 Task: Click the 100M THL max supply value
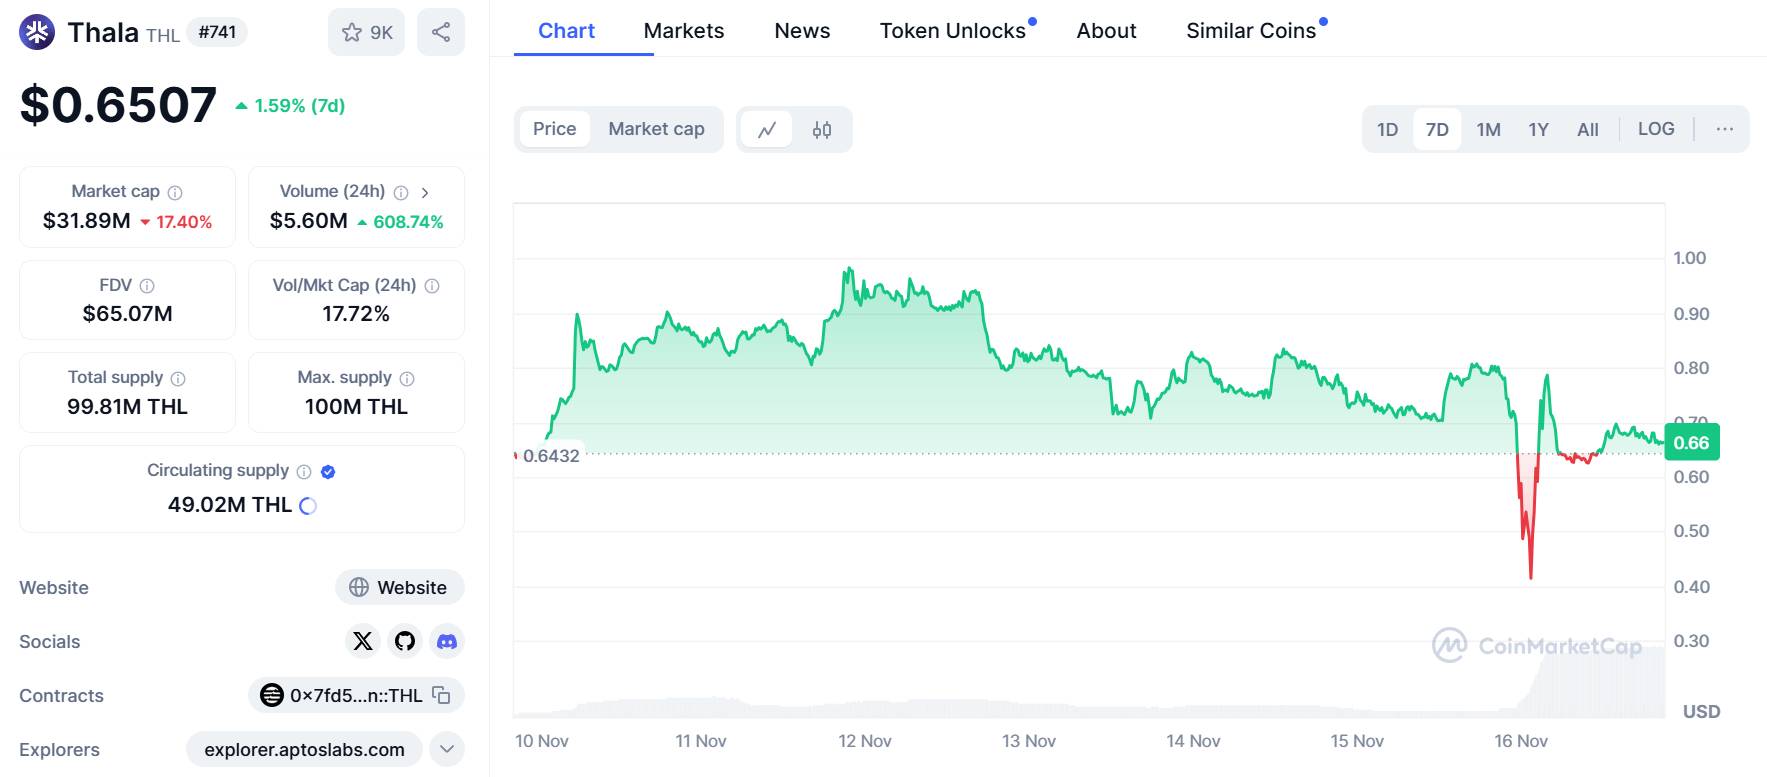coord(356,407)
